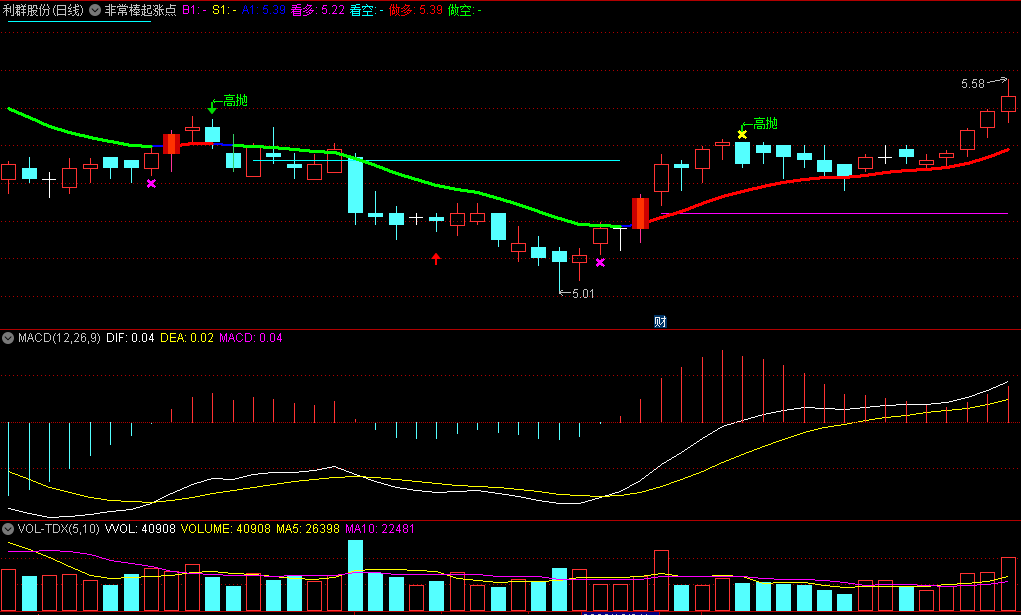This screenshot has width=1021, height=615.
Task: Click the MACD(12,26,9) indicator label
Action: [59, 337]
